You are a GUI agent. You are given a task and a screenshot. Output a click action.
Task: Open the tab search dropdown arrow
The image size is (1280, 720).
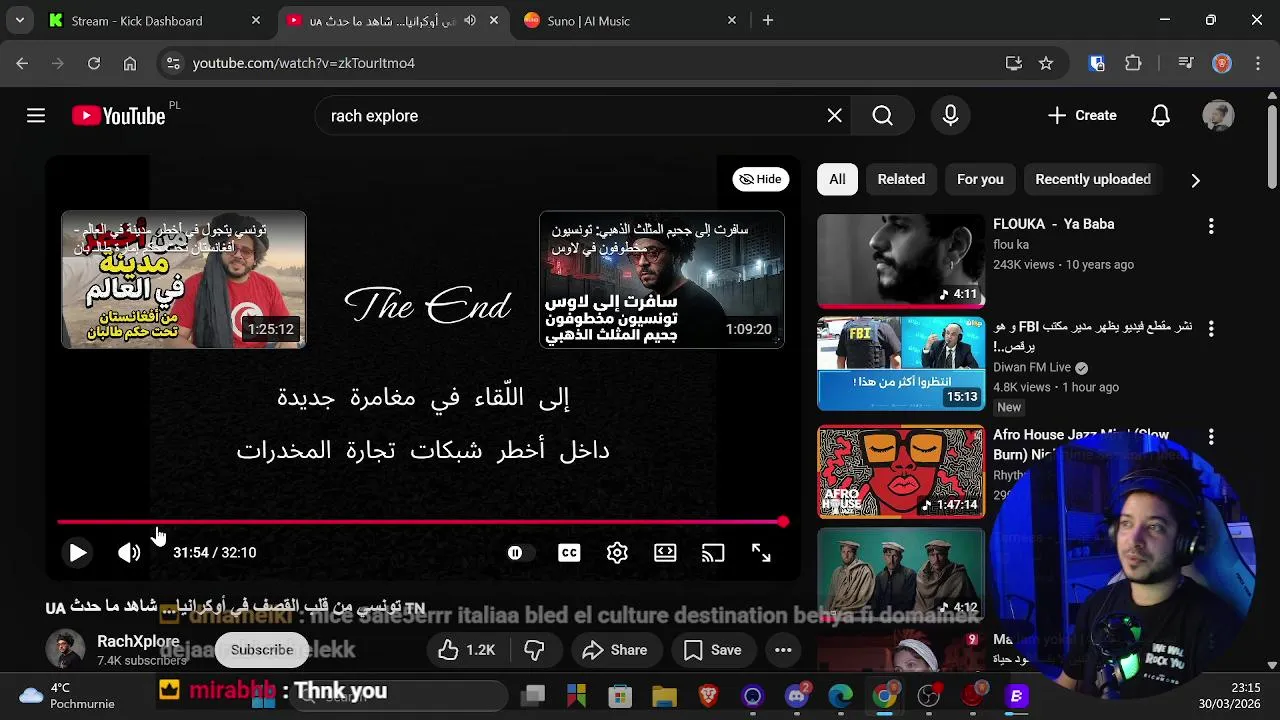(19, 20)
